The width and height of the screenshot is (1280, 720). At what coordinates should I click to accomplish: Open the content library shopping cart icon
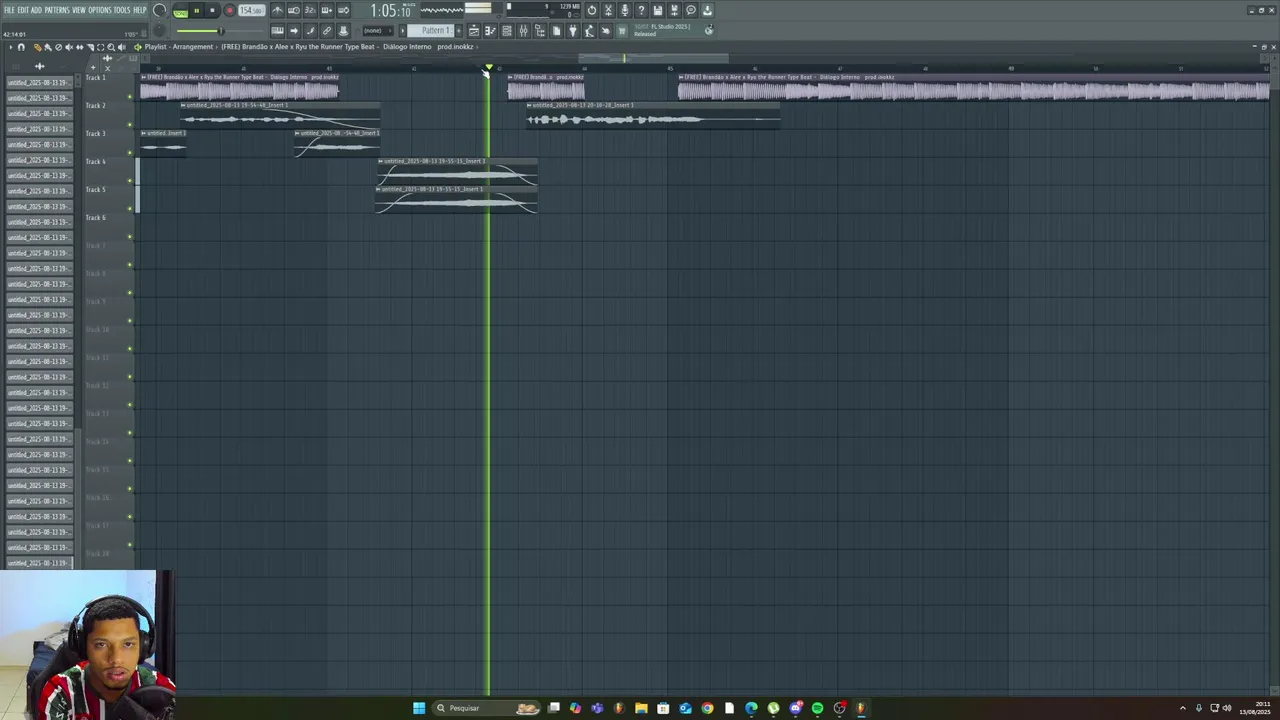click(622, 31)
